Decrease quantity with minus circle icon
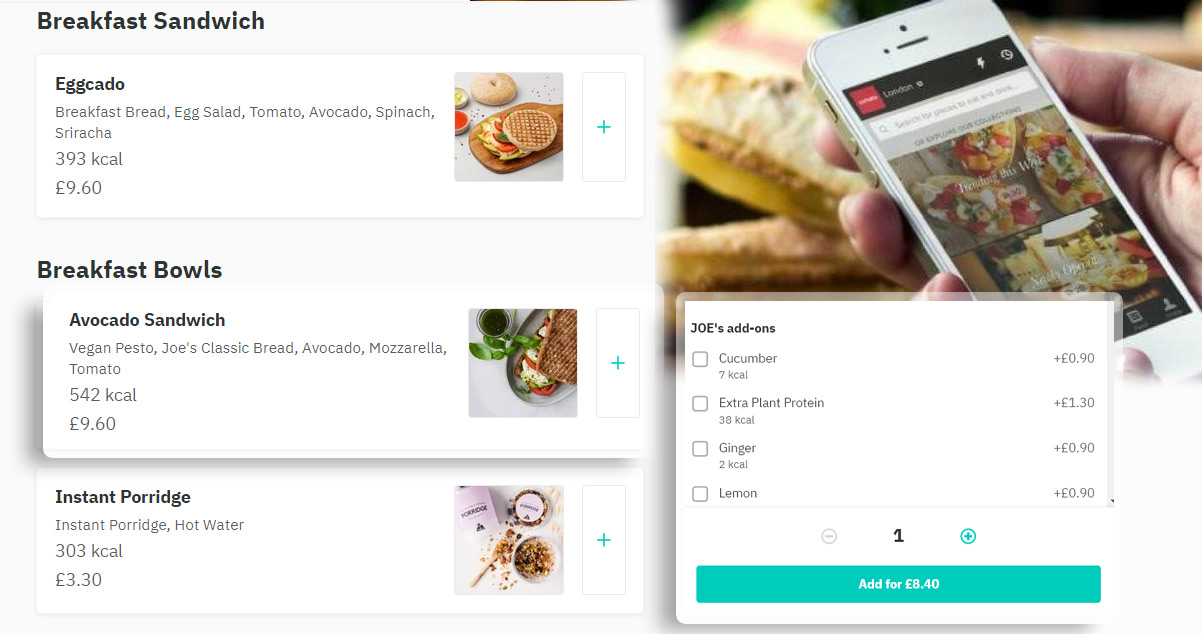Image resolution: width=1202 pixels, height=634 pixels. coord(829,536)
